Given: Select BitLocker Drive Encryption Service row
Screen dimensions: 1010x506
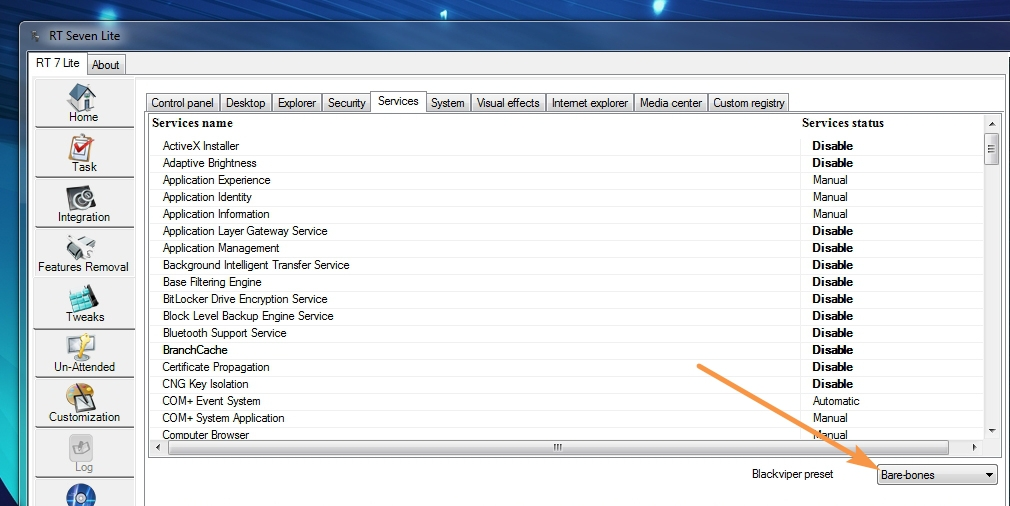Looking at the screenshot, I should pyautogui.click(x=567, y=299).
